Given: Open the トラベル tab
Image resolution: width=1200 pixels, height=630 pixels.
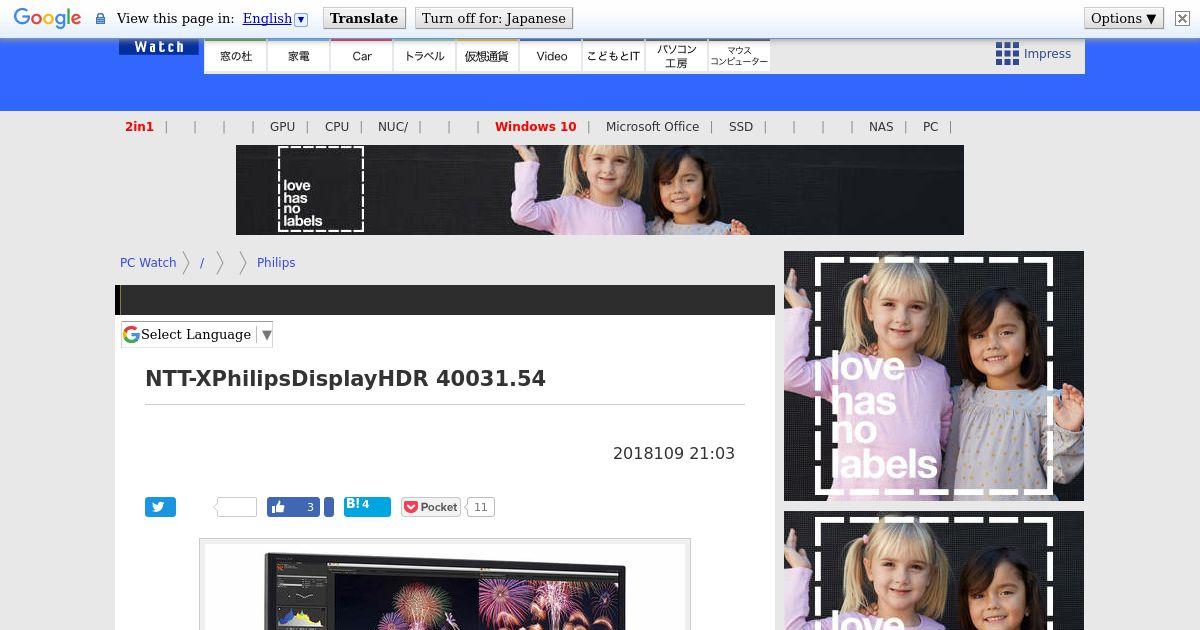Looking at the screenshot, I should pyautogui.click(x=425, y=56).
